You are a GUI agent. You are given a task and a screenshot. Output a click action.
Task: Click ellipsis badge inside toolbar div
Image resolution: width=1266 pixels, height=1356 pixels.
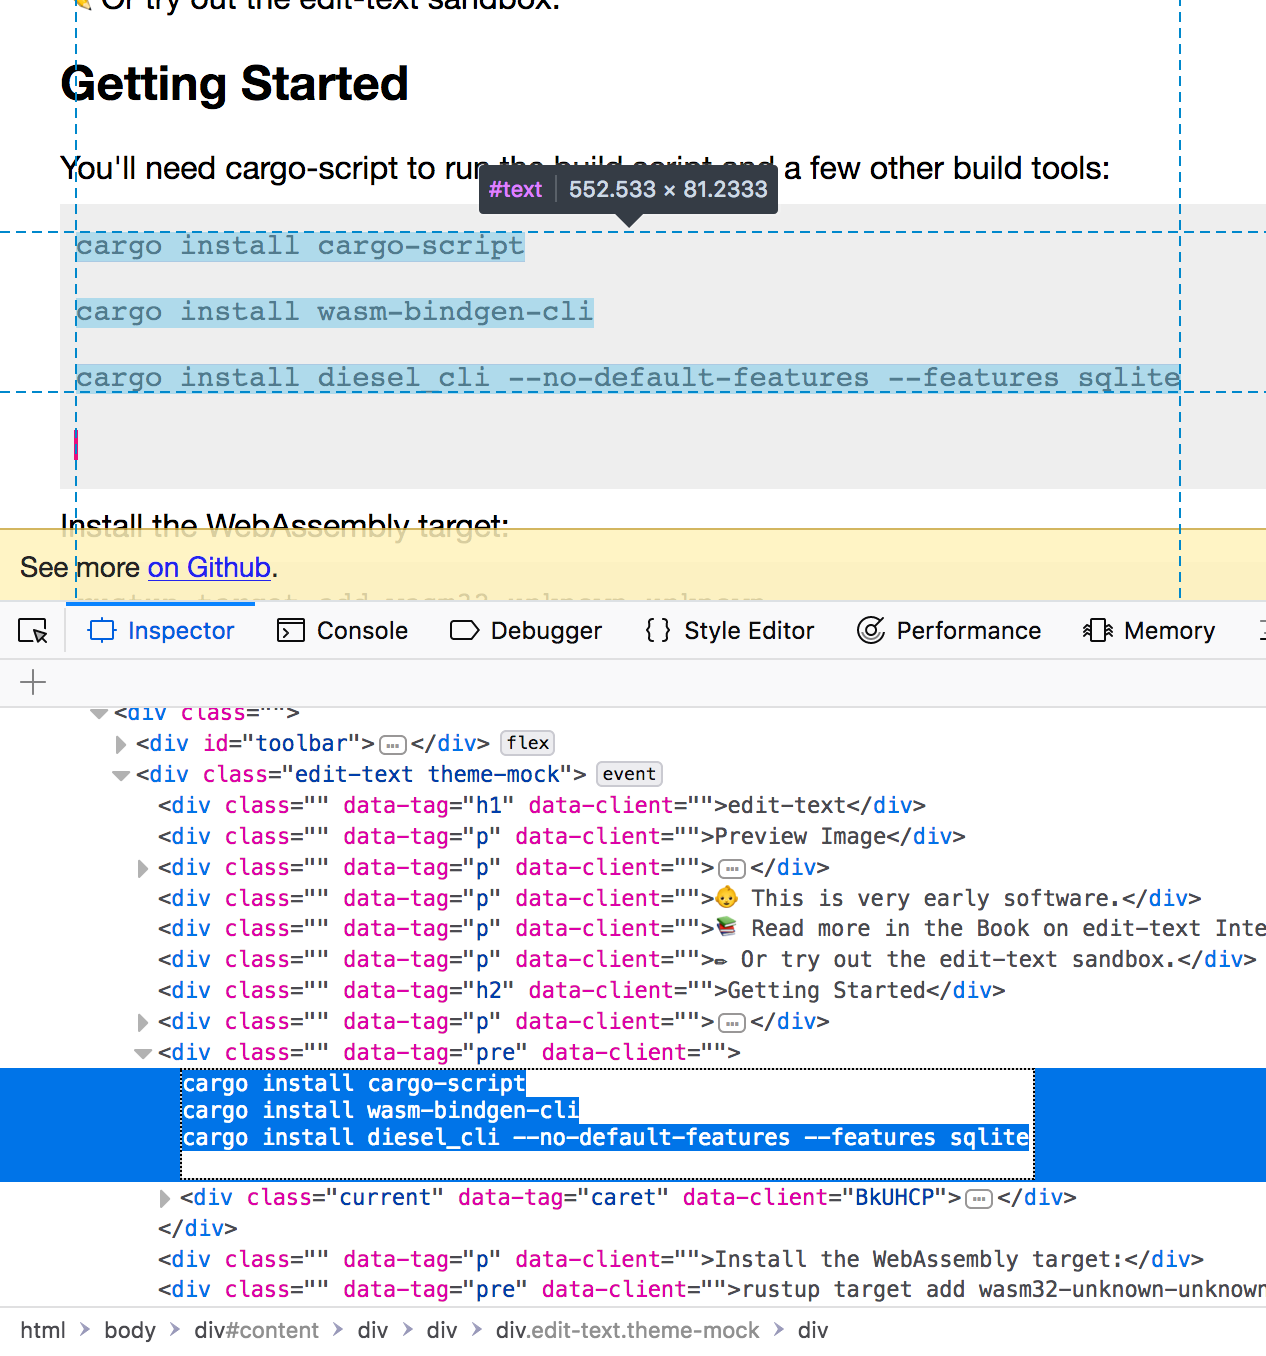(x=393, y=745)
